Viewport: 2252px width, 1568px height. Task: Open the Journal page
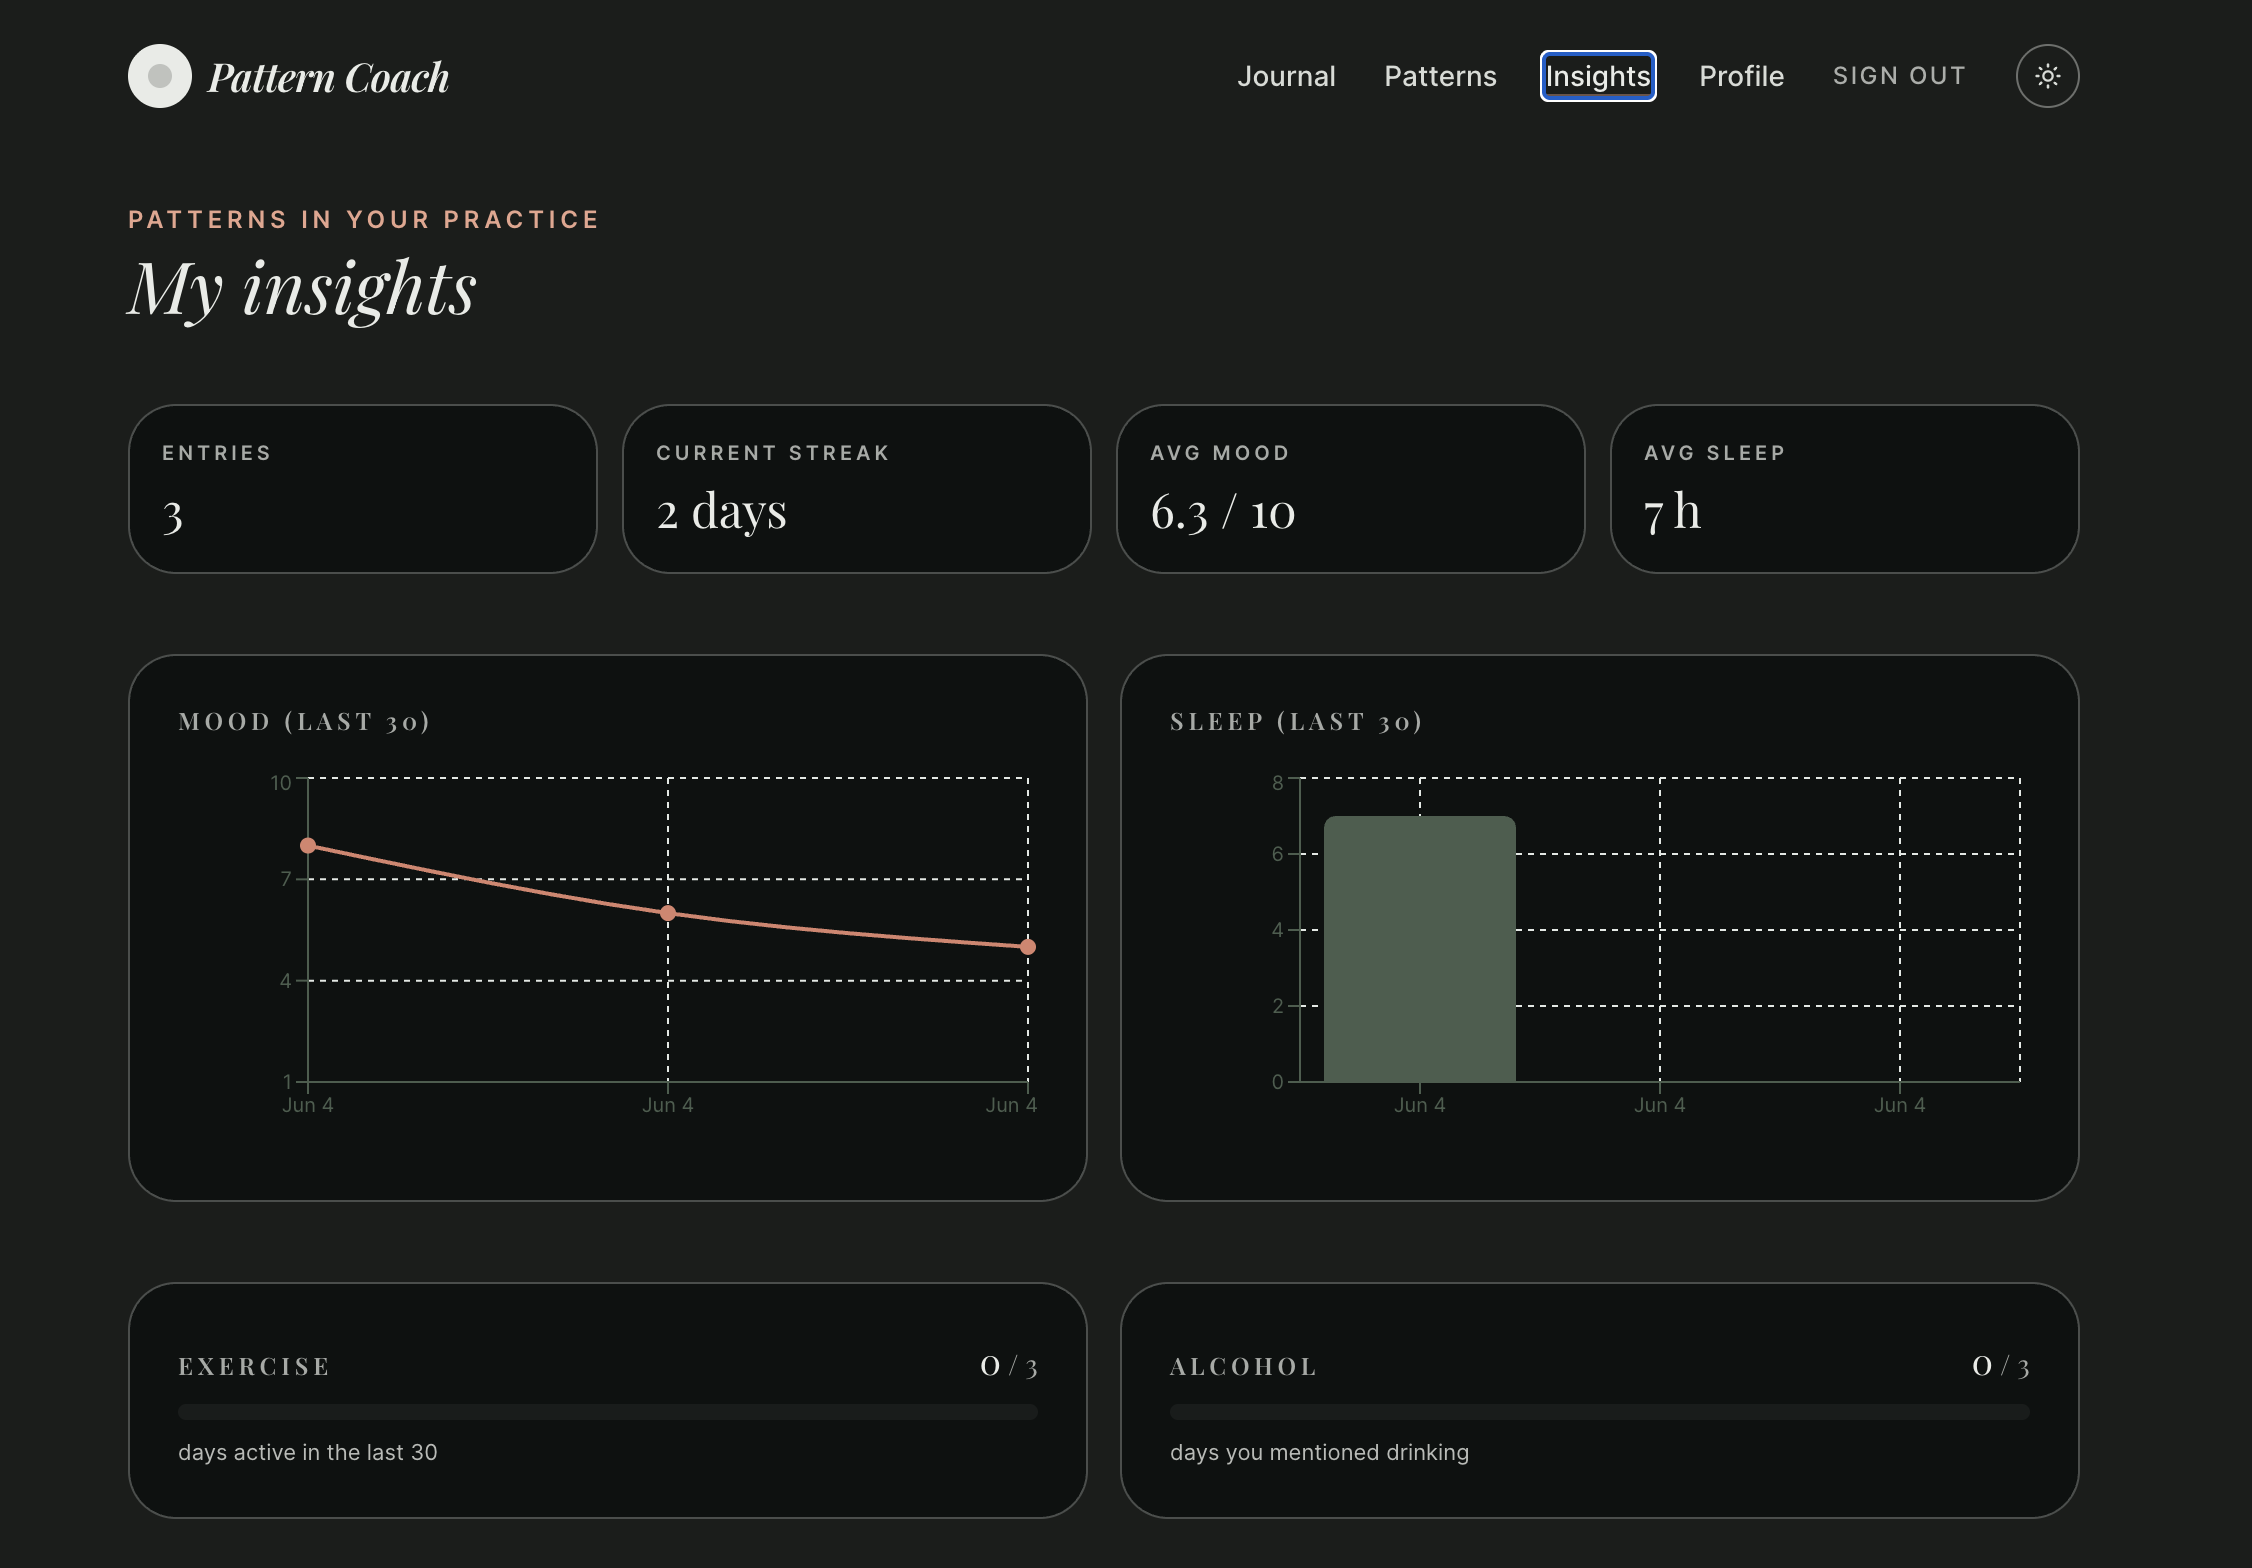[x=1286, y=76]
